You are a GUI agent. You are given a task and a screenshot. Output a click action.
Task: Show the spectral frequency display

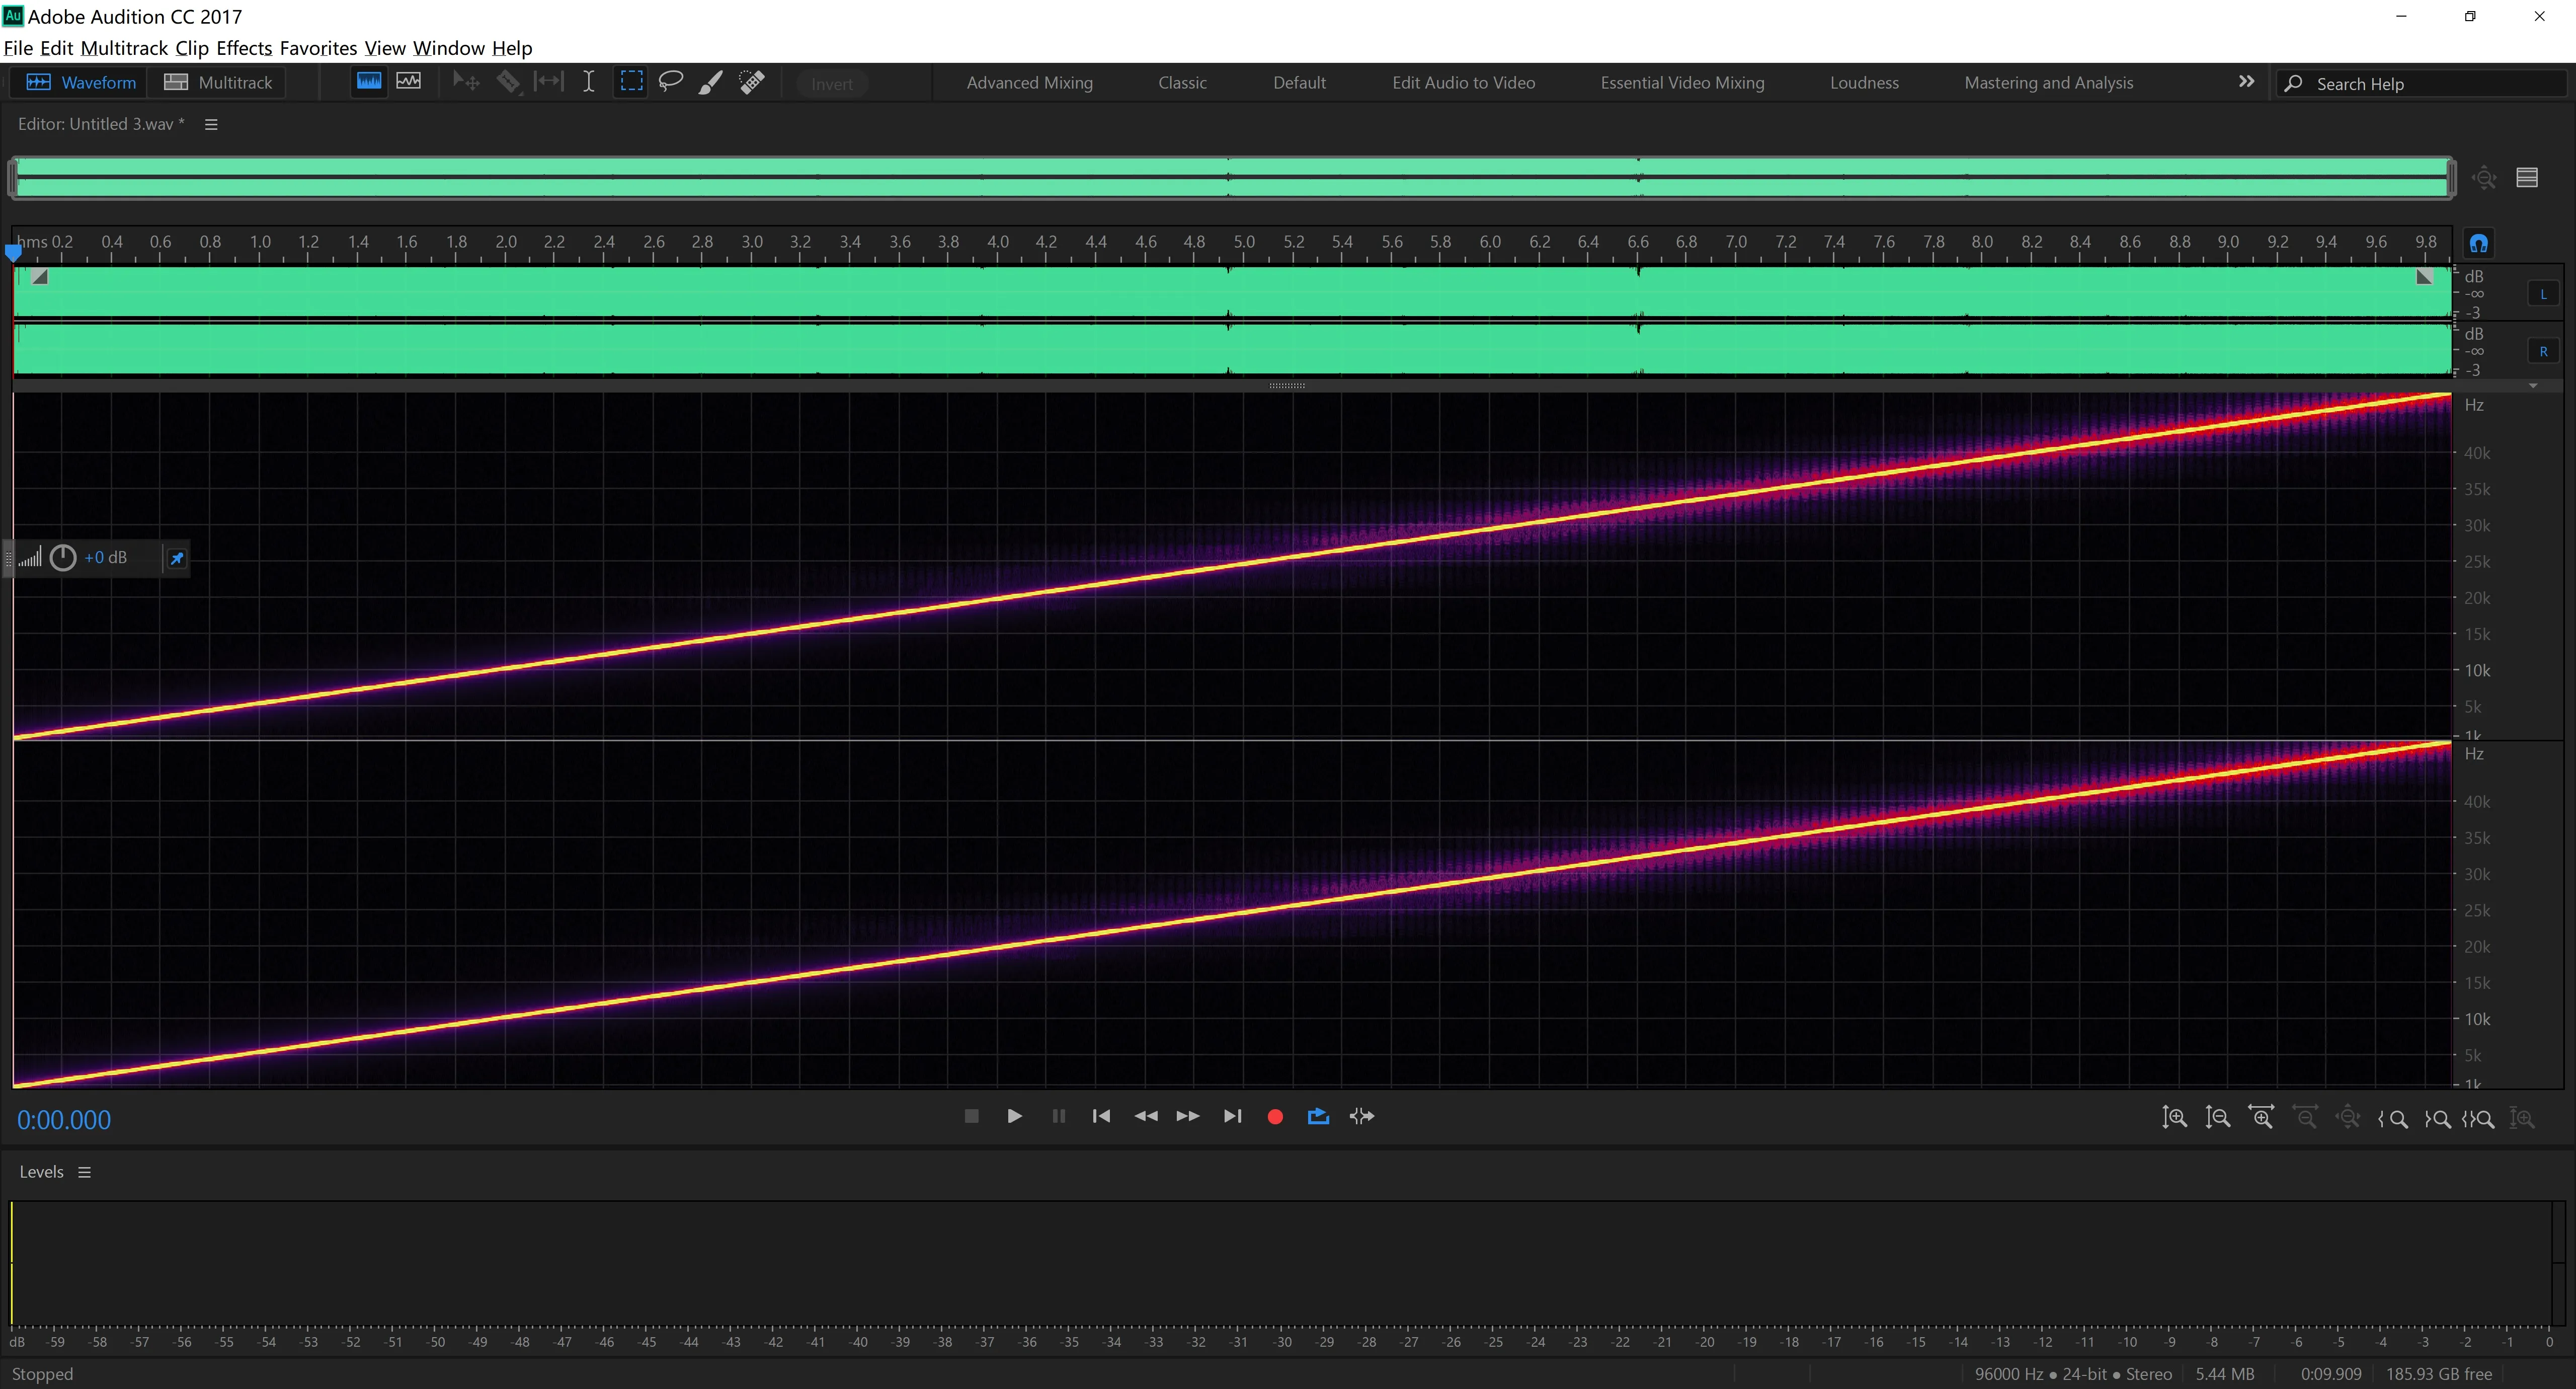click(x=369, y=82)
